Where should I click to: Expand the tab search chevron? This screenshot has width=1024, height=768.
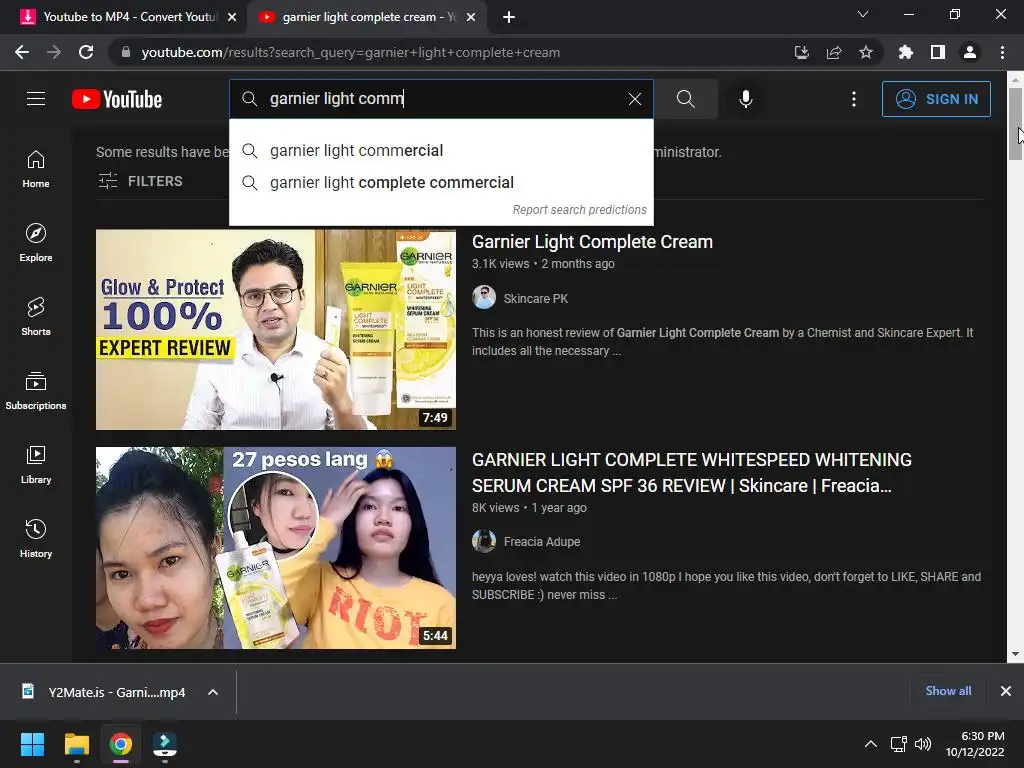(x=863, y=14)
